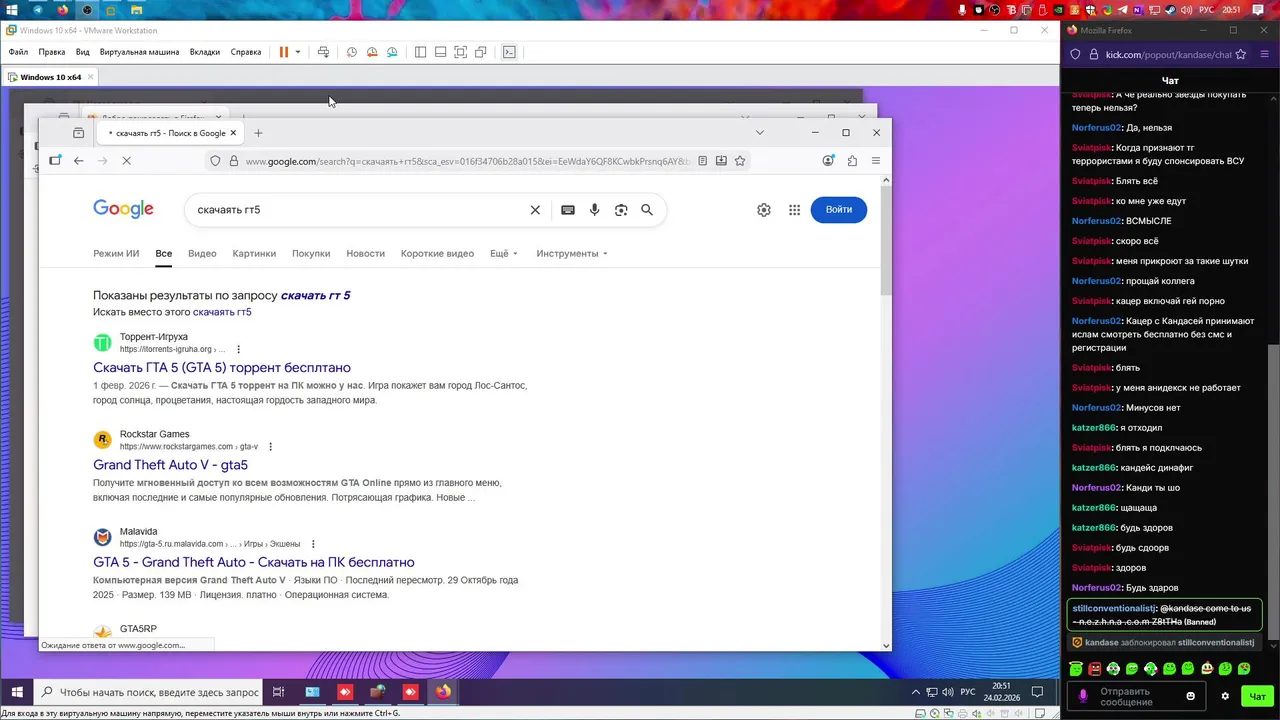Go back in the Firefox browser
Viewport: 1280px width, 720px height.
[x=79, y=160]
